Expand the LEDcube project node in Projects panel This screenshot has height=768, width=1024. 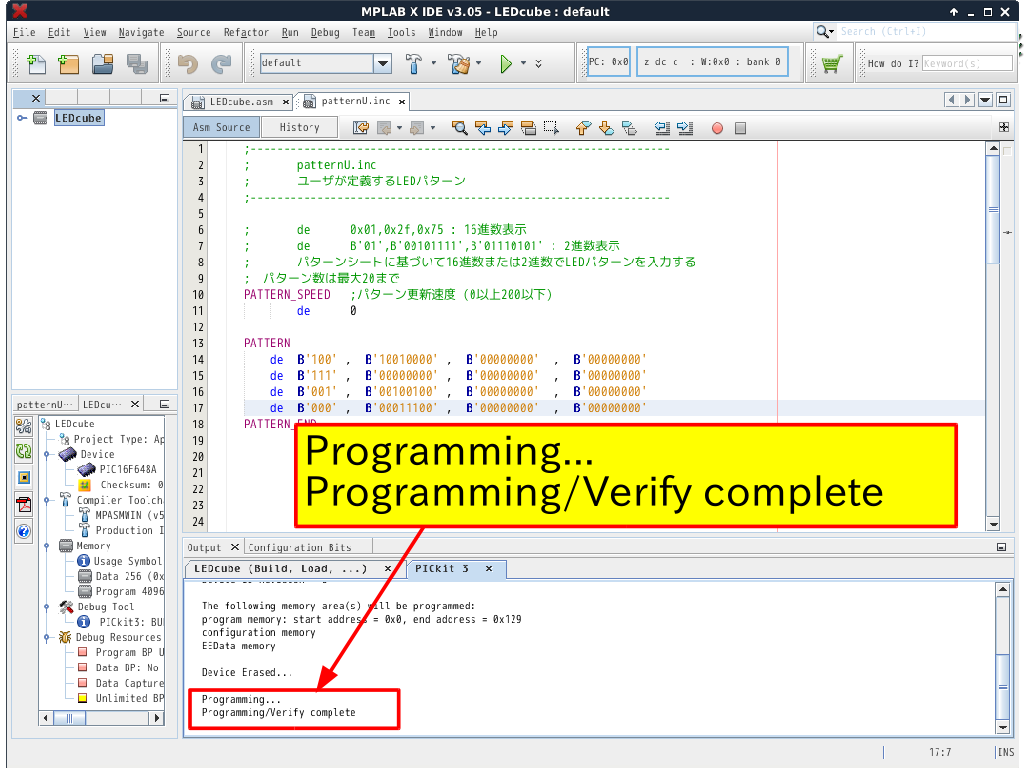(x=22, y=118)
